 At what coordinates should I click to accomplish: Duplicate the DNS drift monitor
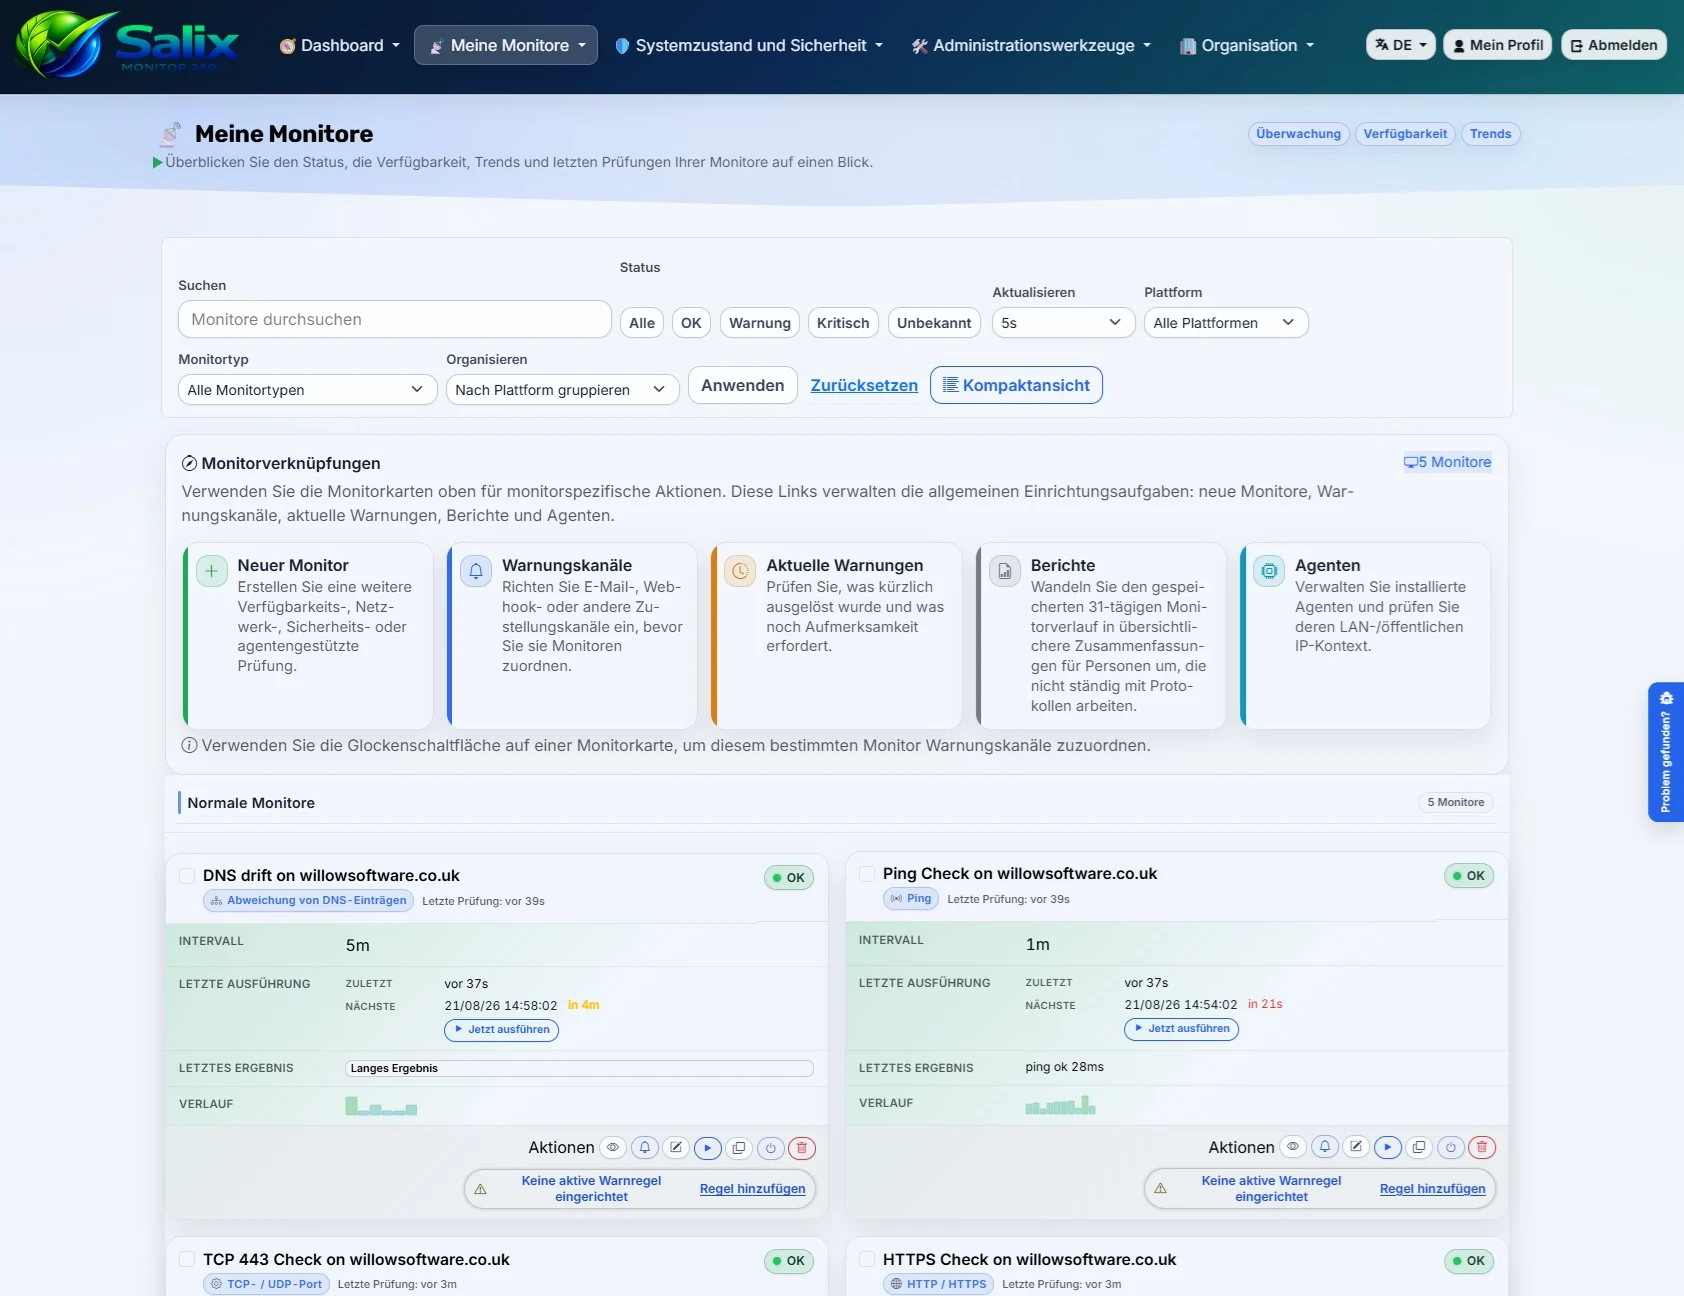[739, 1148]
